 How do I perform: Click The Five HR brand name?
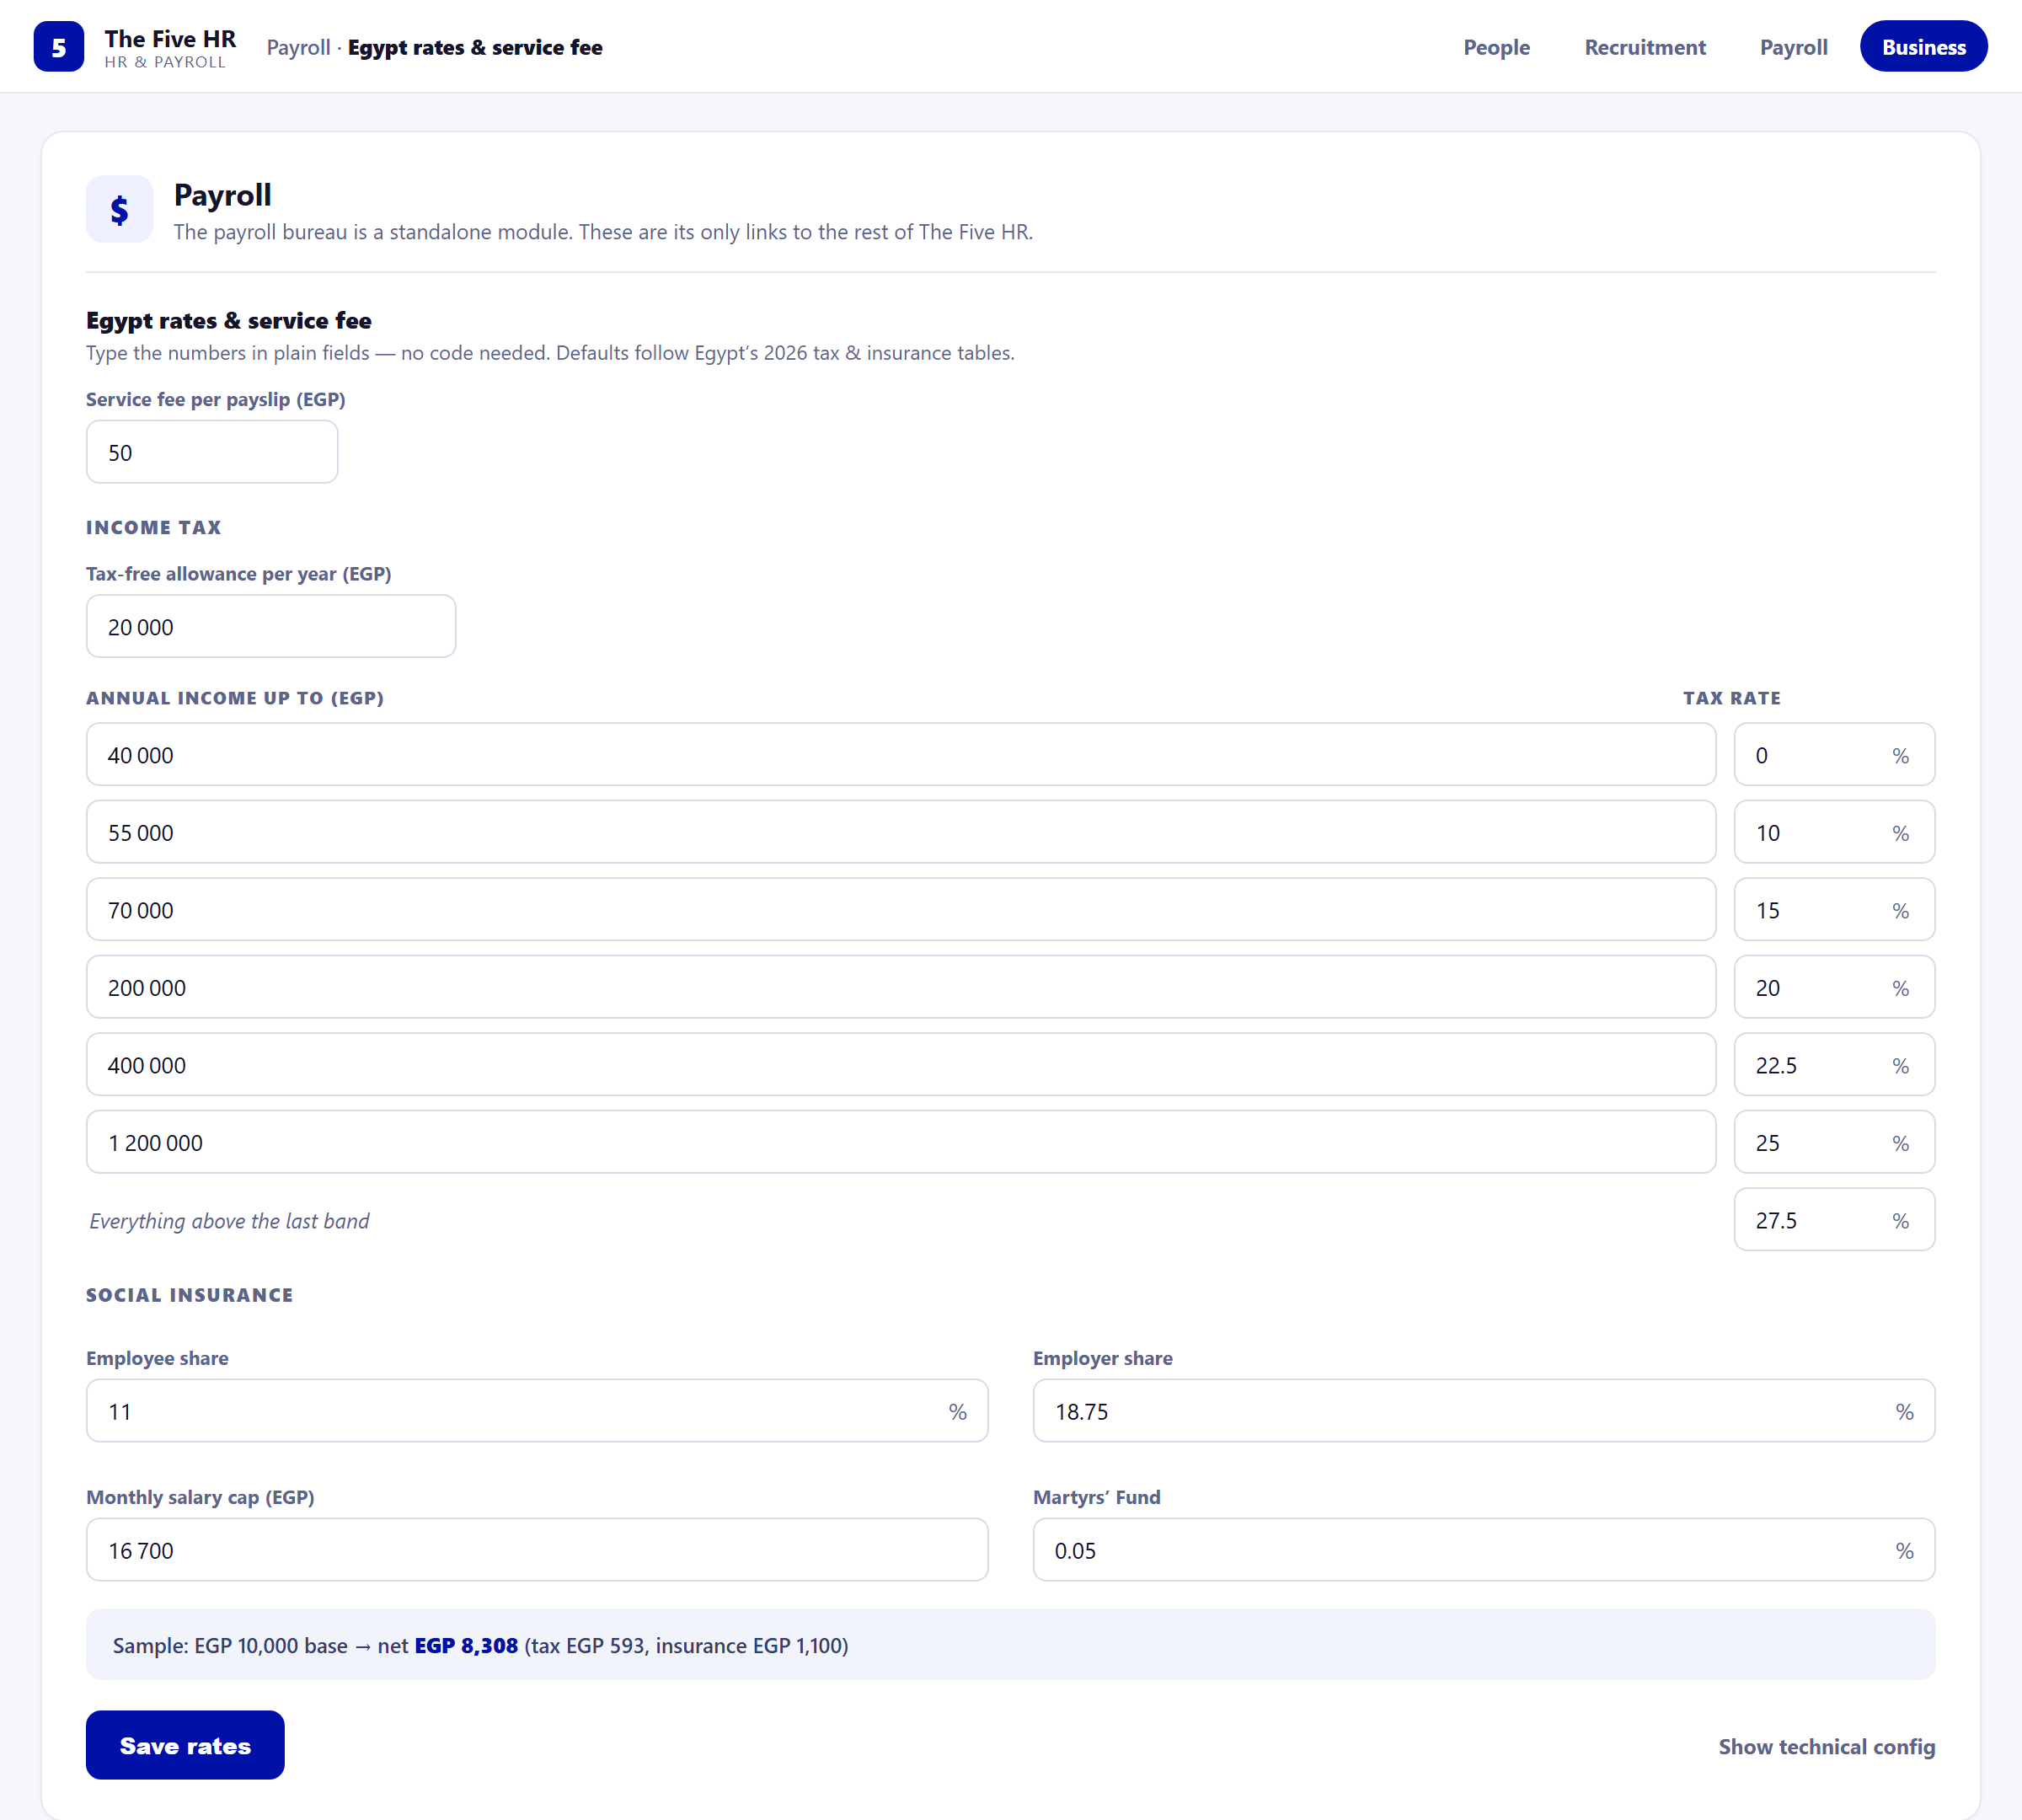(170, 39)
